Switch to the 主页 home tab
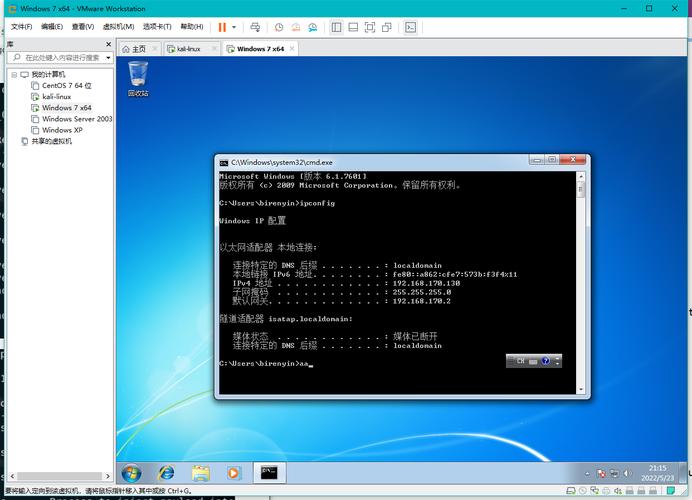 pos(134,48)
